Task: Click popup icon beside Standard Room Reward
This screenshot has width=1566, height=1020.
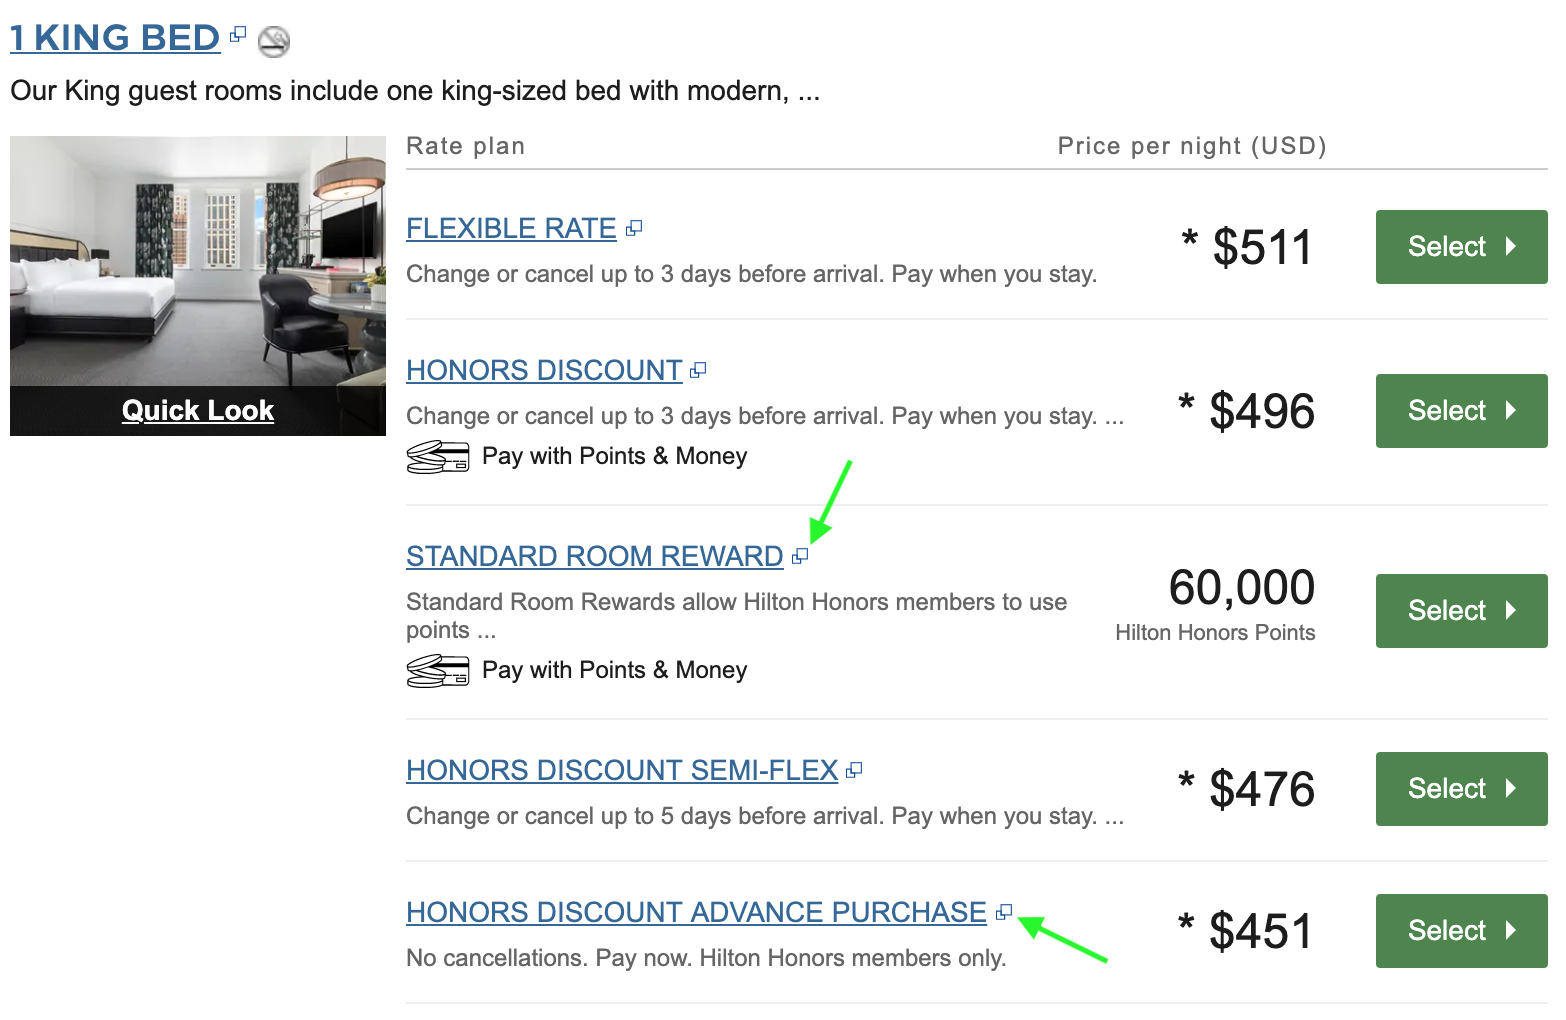Action: (x=800, y=557)
